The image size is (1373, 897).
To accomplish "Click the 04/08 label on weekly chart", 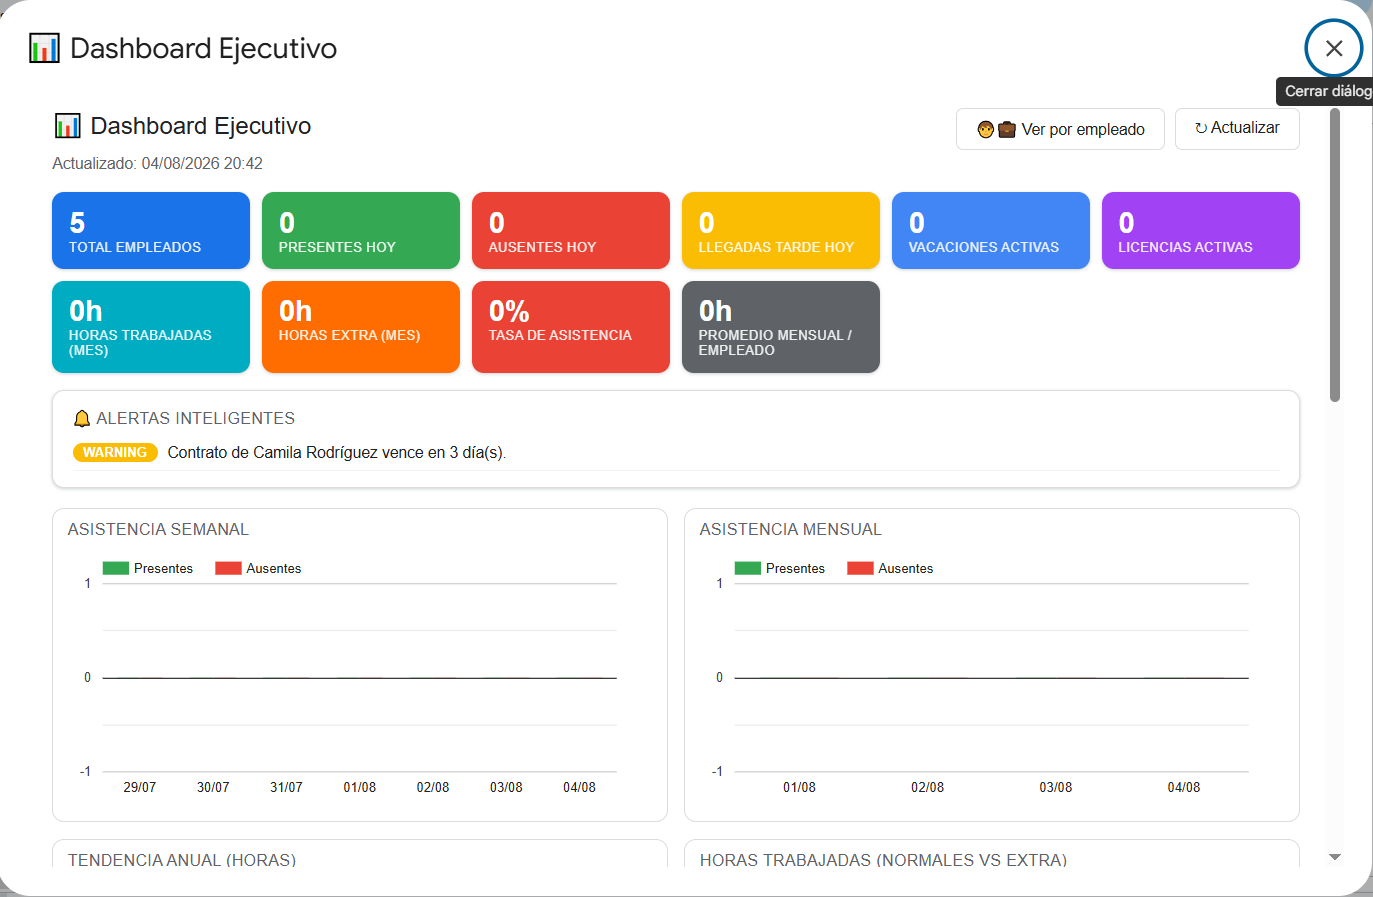I will 579,787.
